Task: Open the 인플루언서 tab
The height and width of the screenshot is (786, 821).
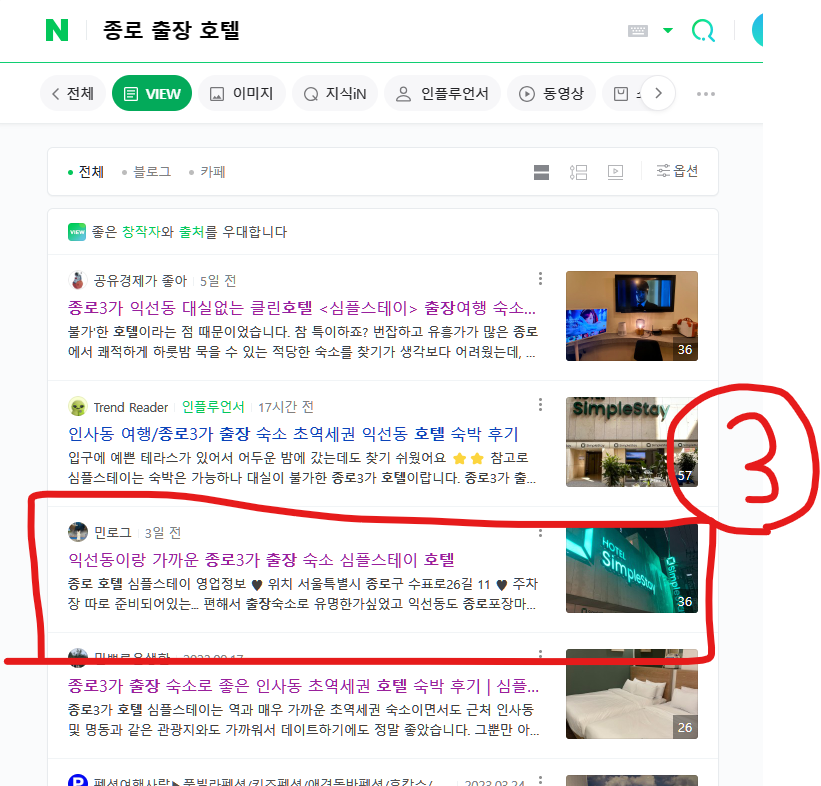Action: 442,94
